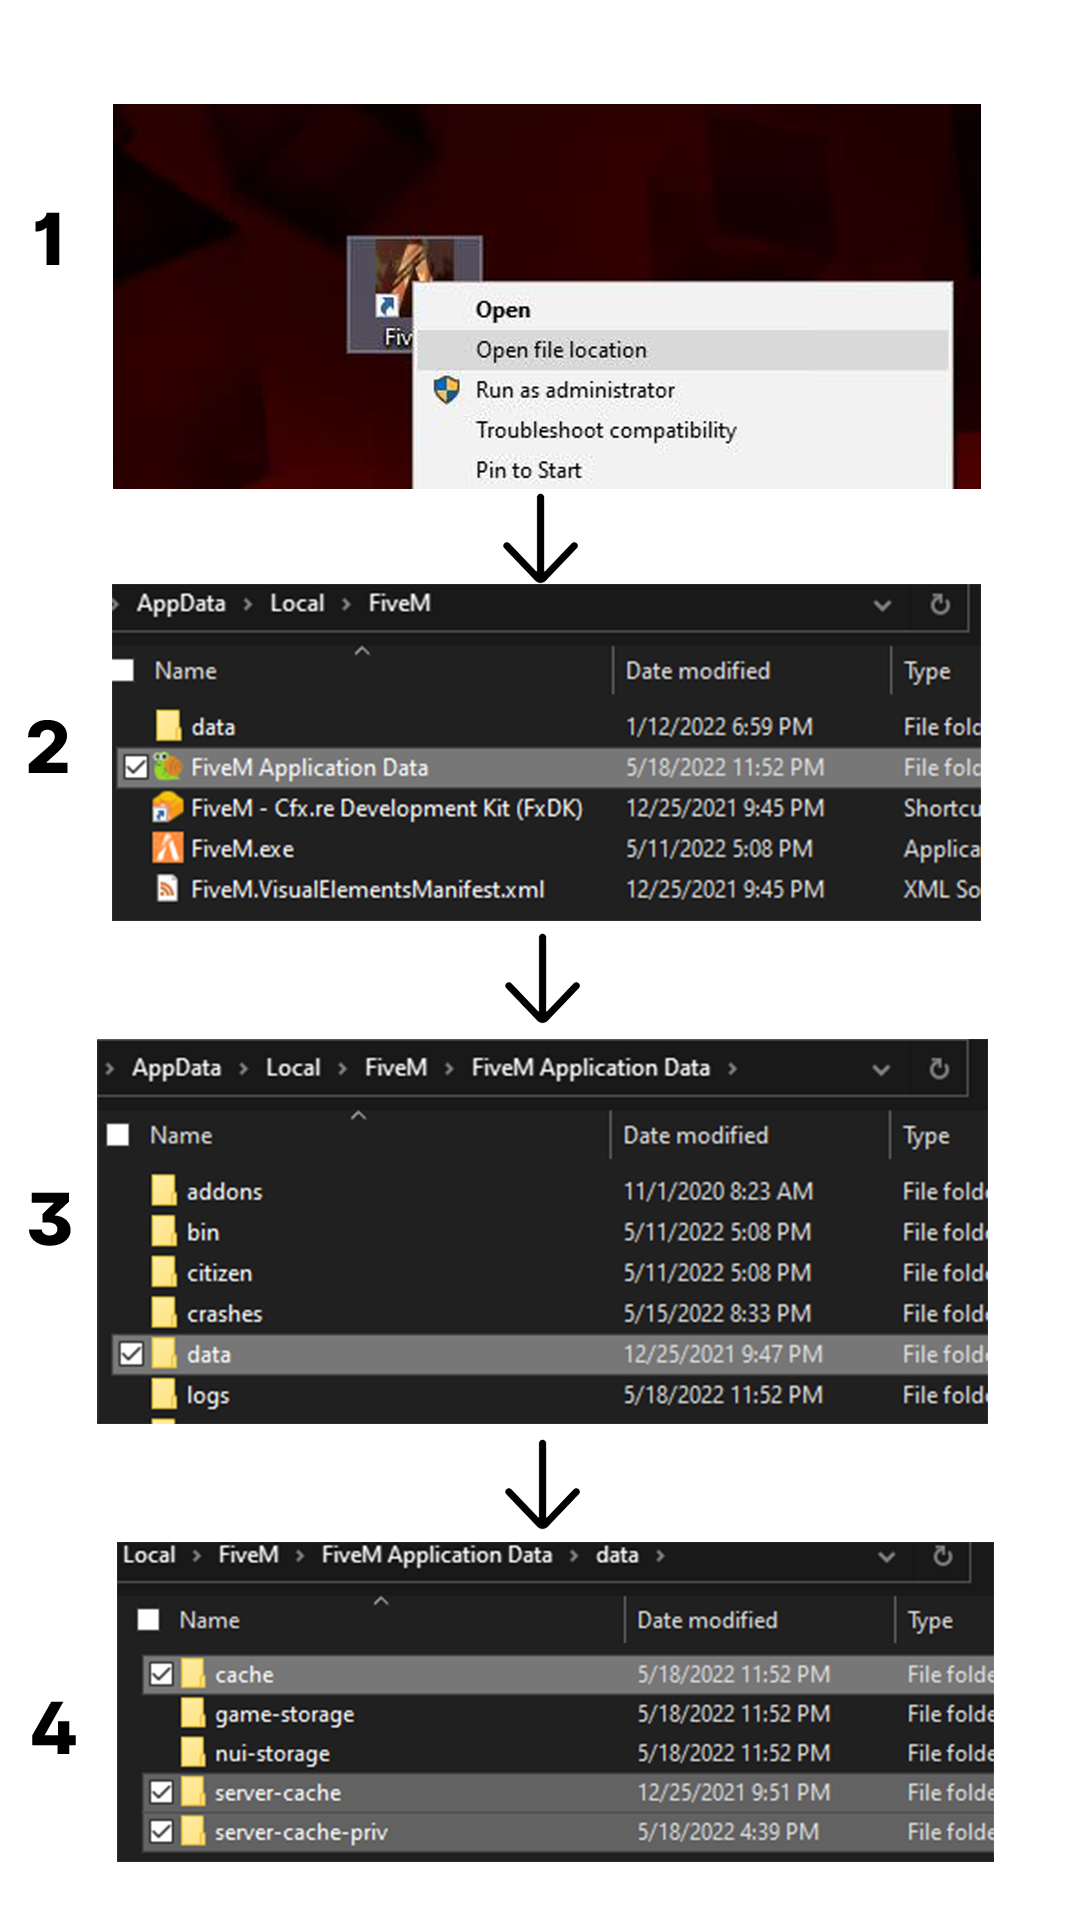The height and width of the screenshot is (1920, 1080).
Task: Click the 'crashes' folder icon
Action: click(x=164, y=1313)
